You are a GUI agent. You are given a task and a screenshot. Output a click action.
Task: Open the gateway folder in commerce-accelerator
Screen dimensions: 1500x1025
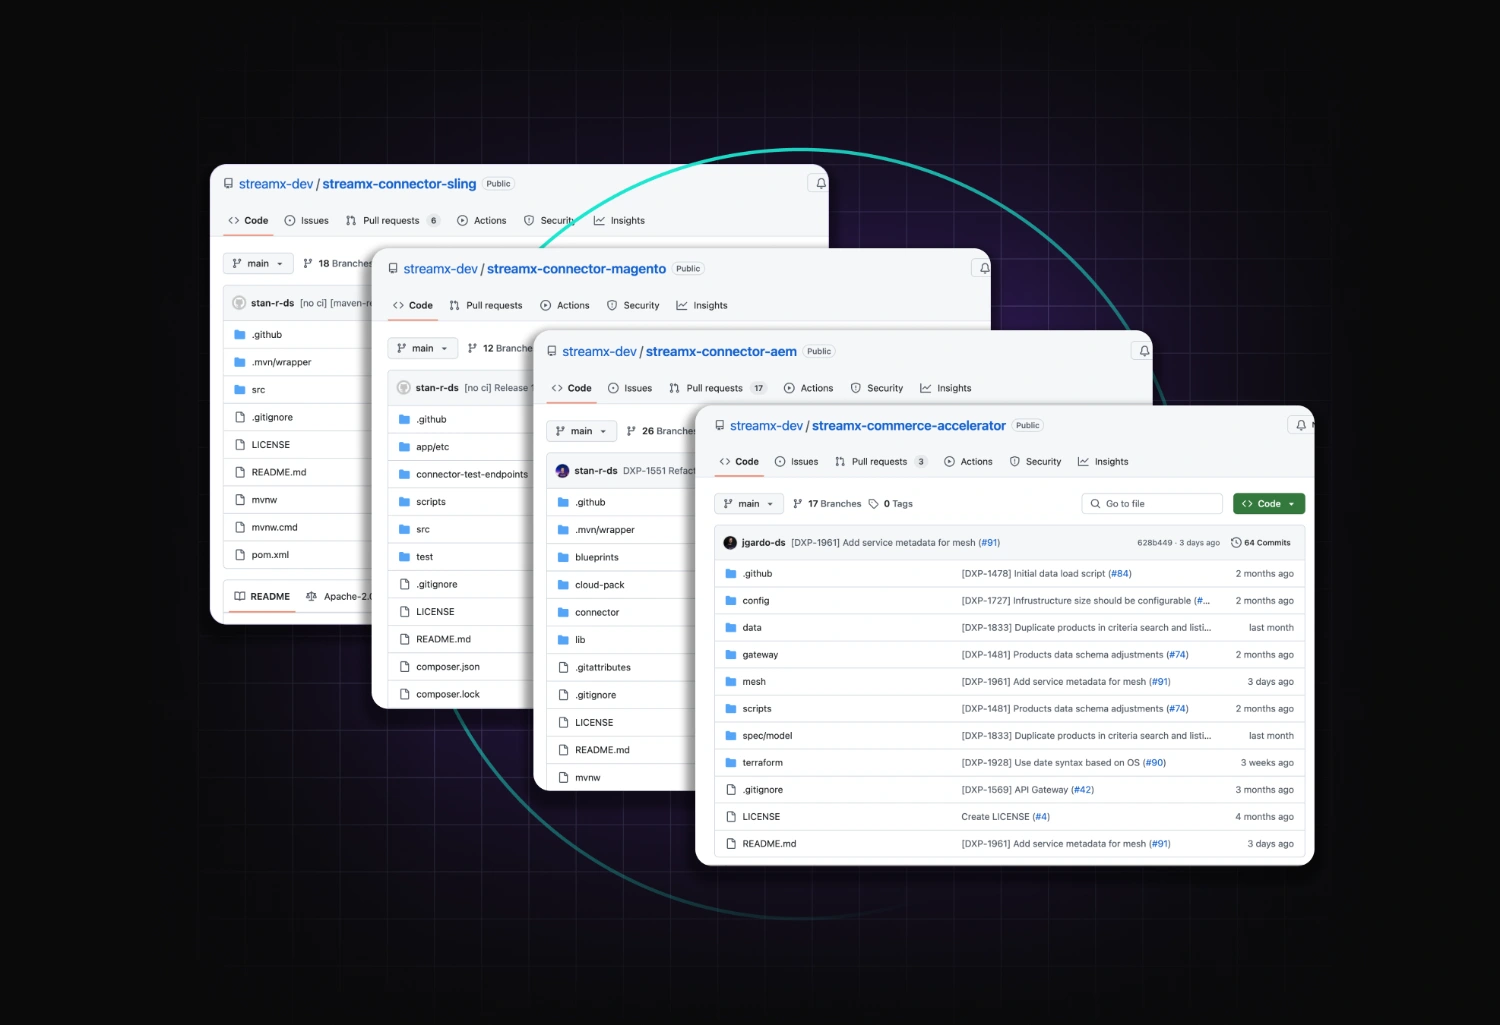point(760,654)
